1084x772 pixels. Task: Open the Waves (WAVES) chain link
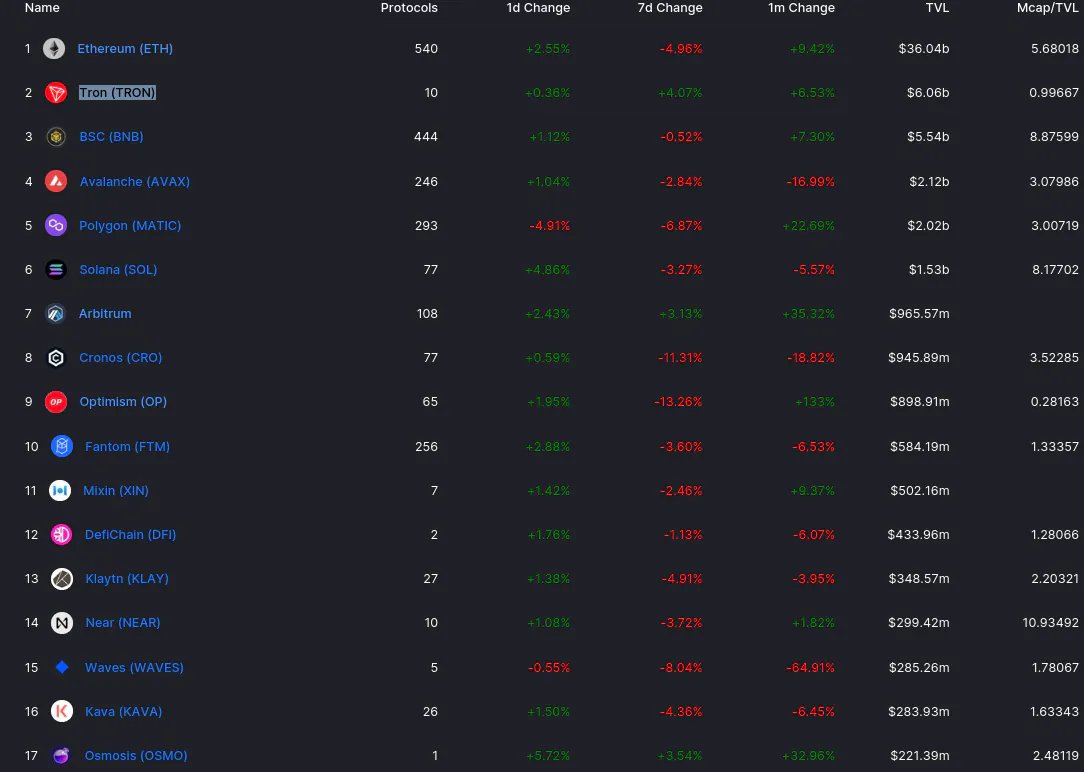pyautogui.click(x=134, y=667)
